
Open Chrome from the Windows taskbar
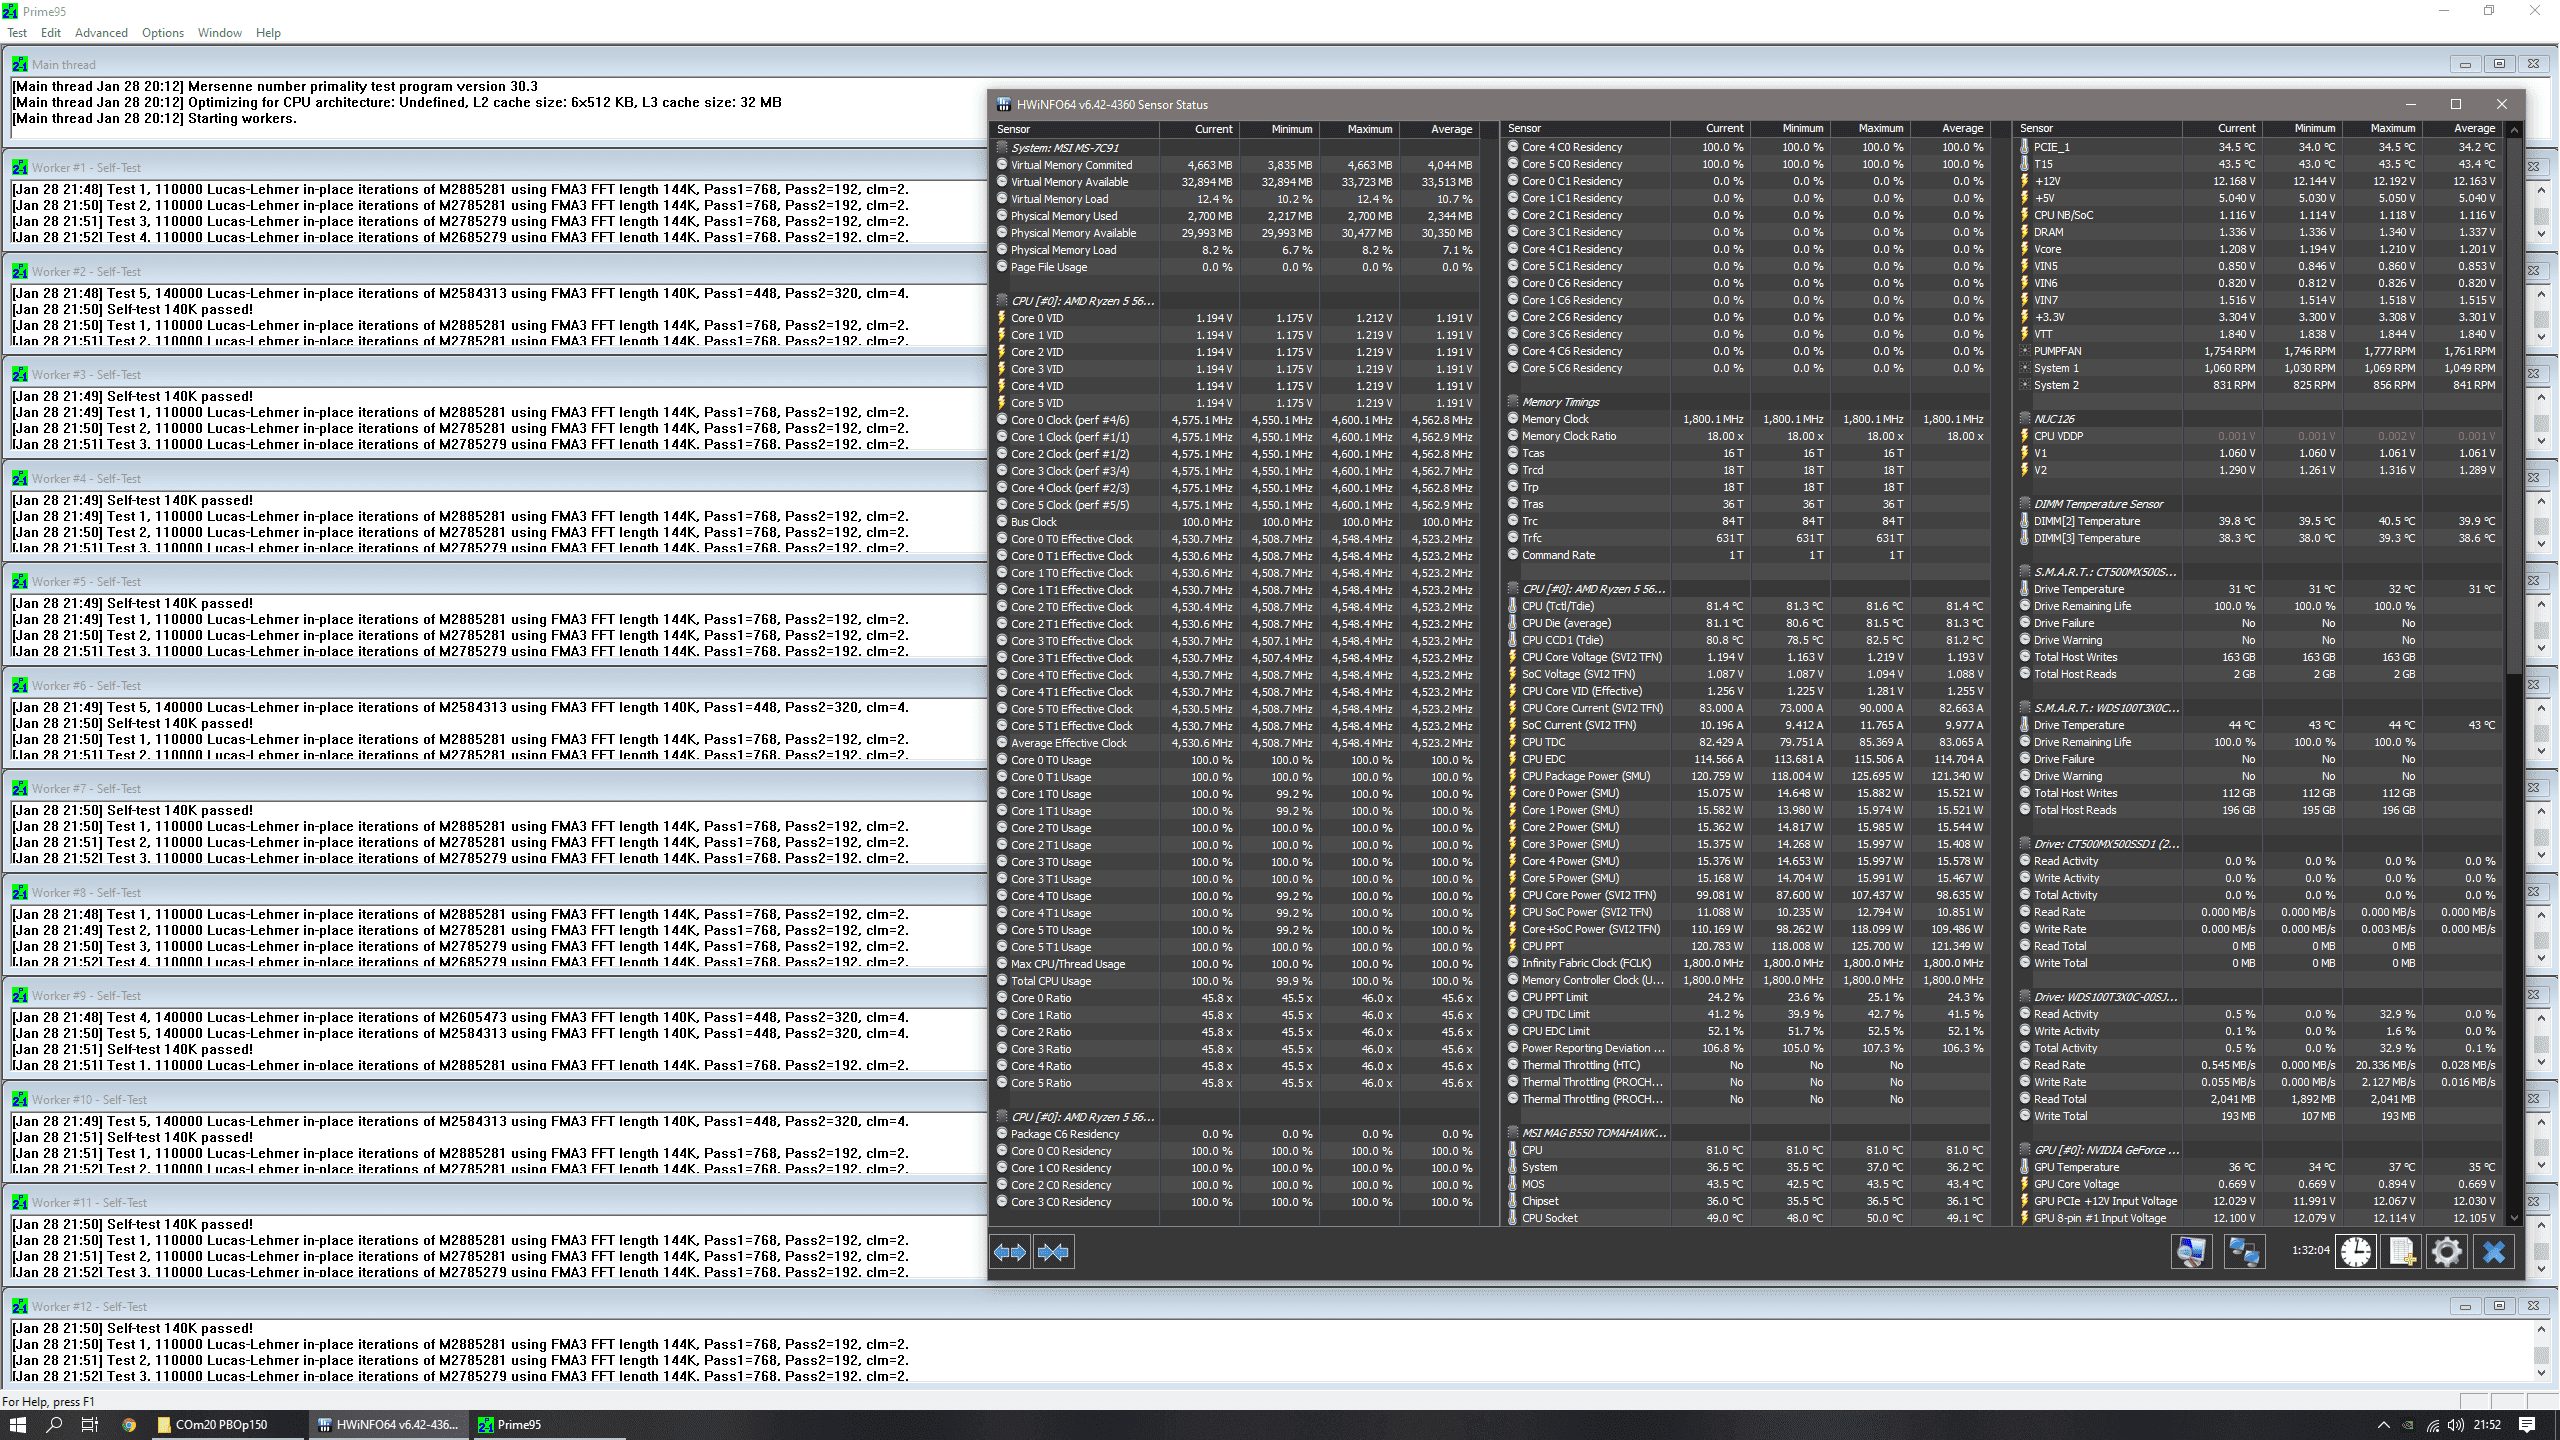pos(129,1425)
